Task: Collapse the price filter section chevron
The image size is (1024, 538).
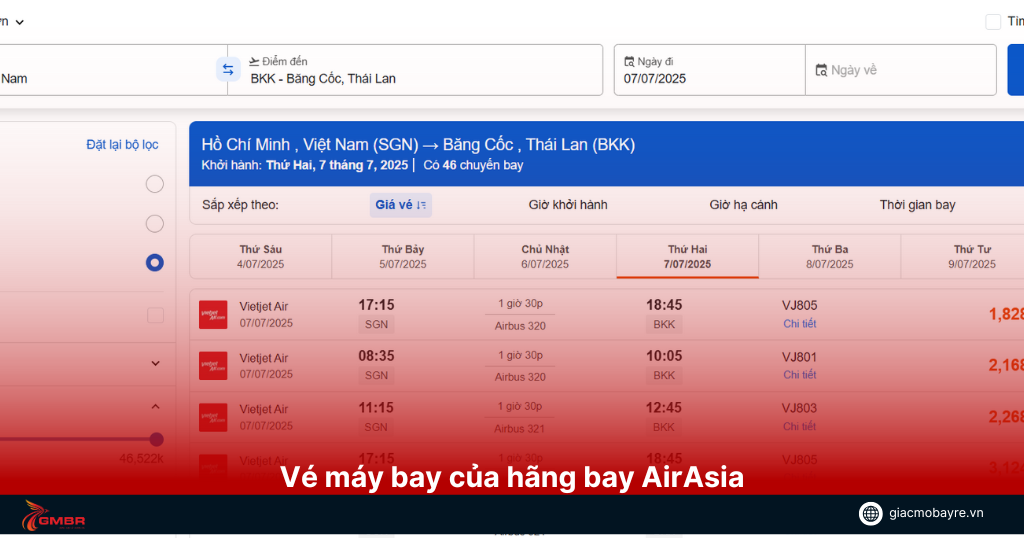Action: [155, 407]
